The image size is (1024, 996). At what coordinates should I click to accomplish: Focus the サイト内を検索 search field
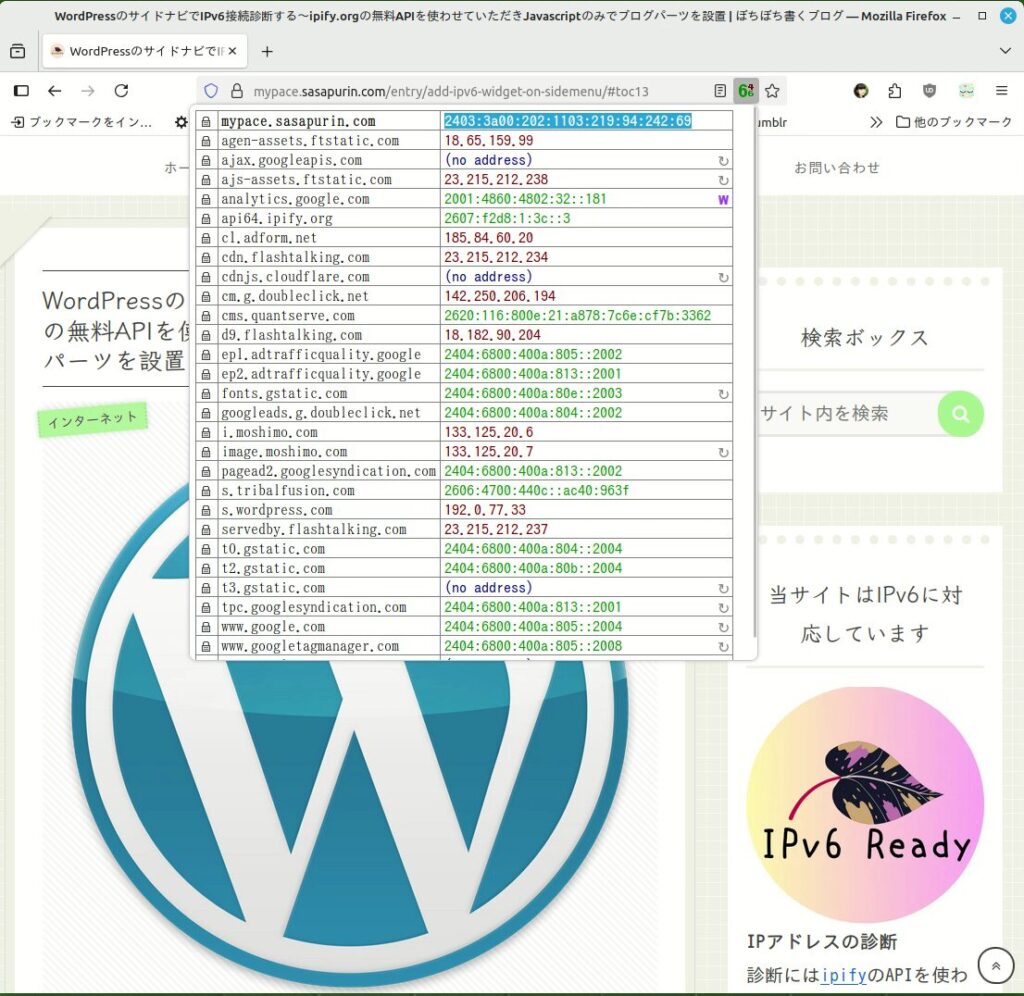pyautogui.click(x=842, y=413)
